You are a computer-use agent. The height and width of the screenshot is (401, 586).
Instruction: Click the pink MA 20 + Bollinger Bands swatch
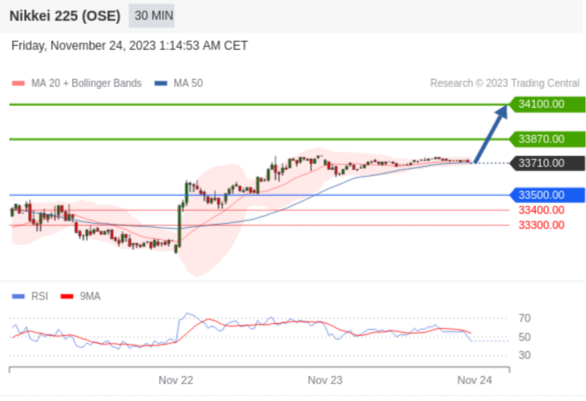tap(18, 83)
